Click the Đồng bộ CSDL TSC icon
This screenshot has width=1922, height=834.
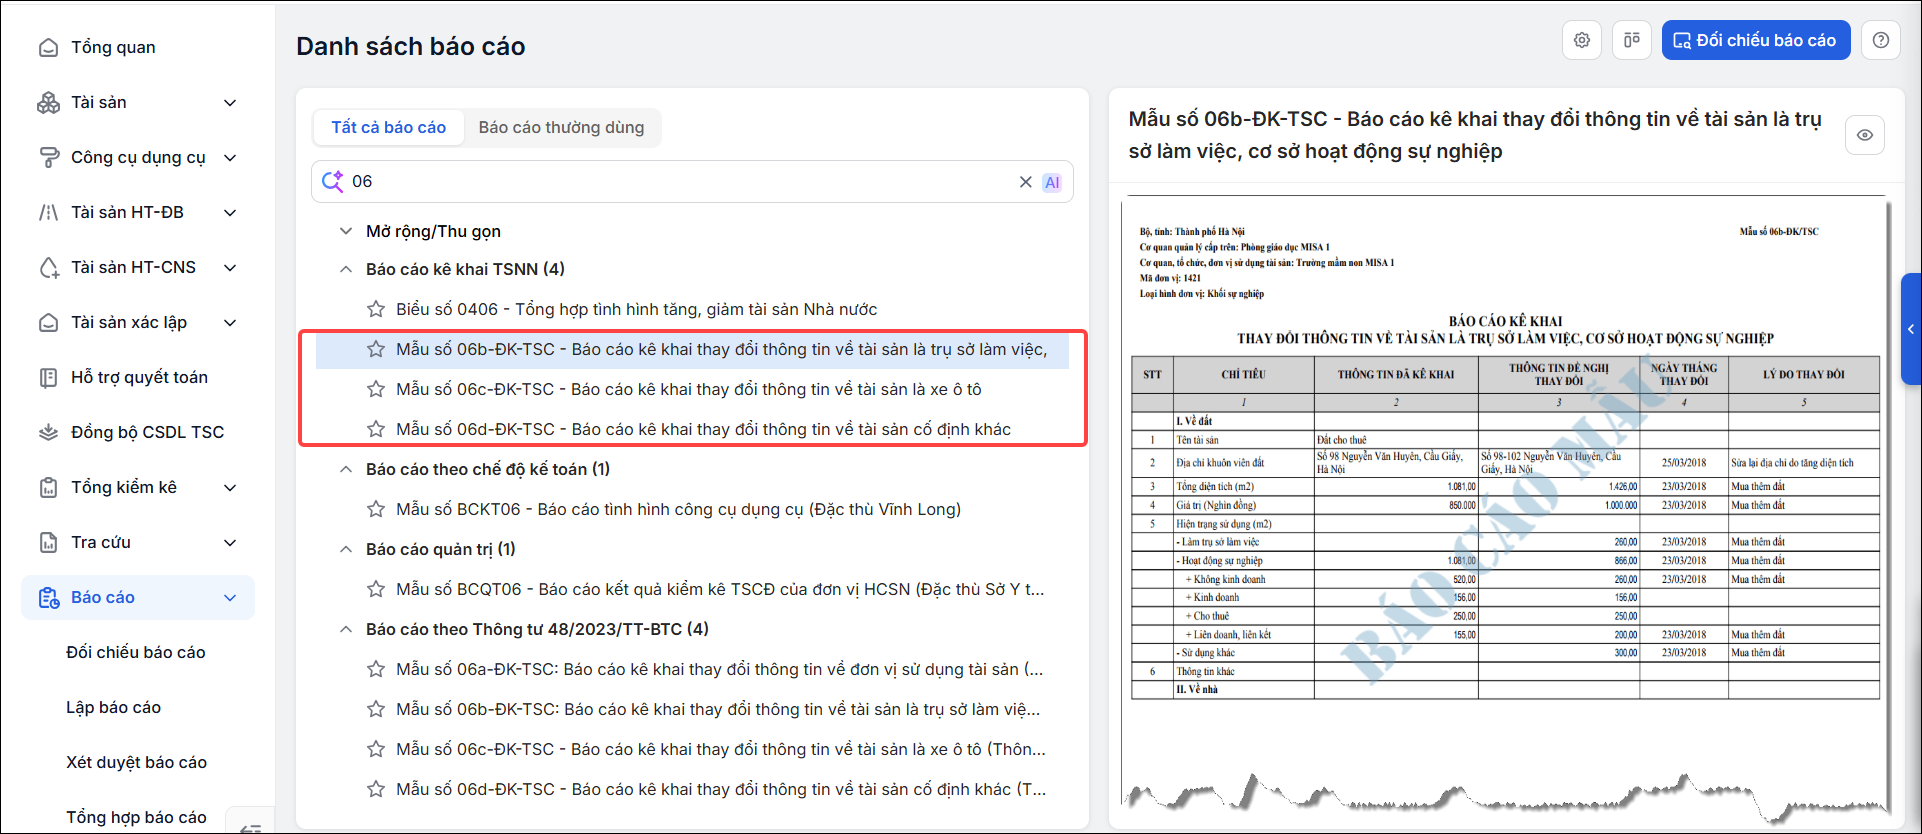[48, 433]
